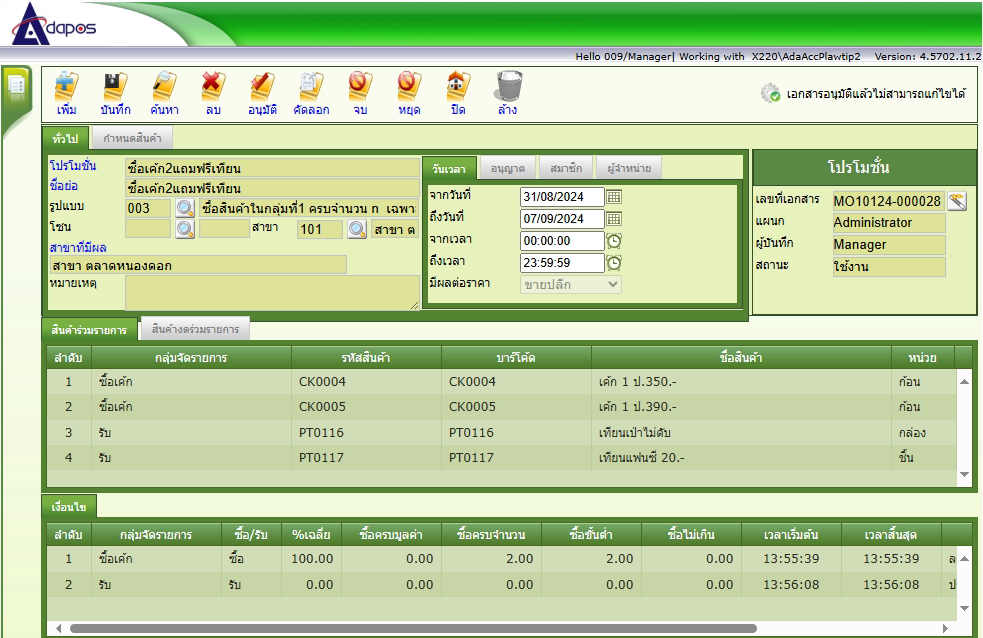The height and width of the screenshot is (638, 983).
Task: Open calendar picker for จากวันที่ date
Action: (x=614, y=197)
